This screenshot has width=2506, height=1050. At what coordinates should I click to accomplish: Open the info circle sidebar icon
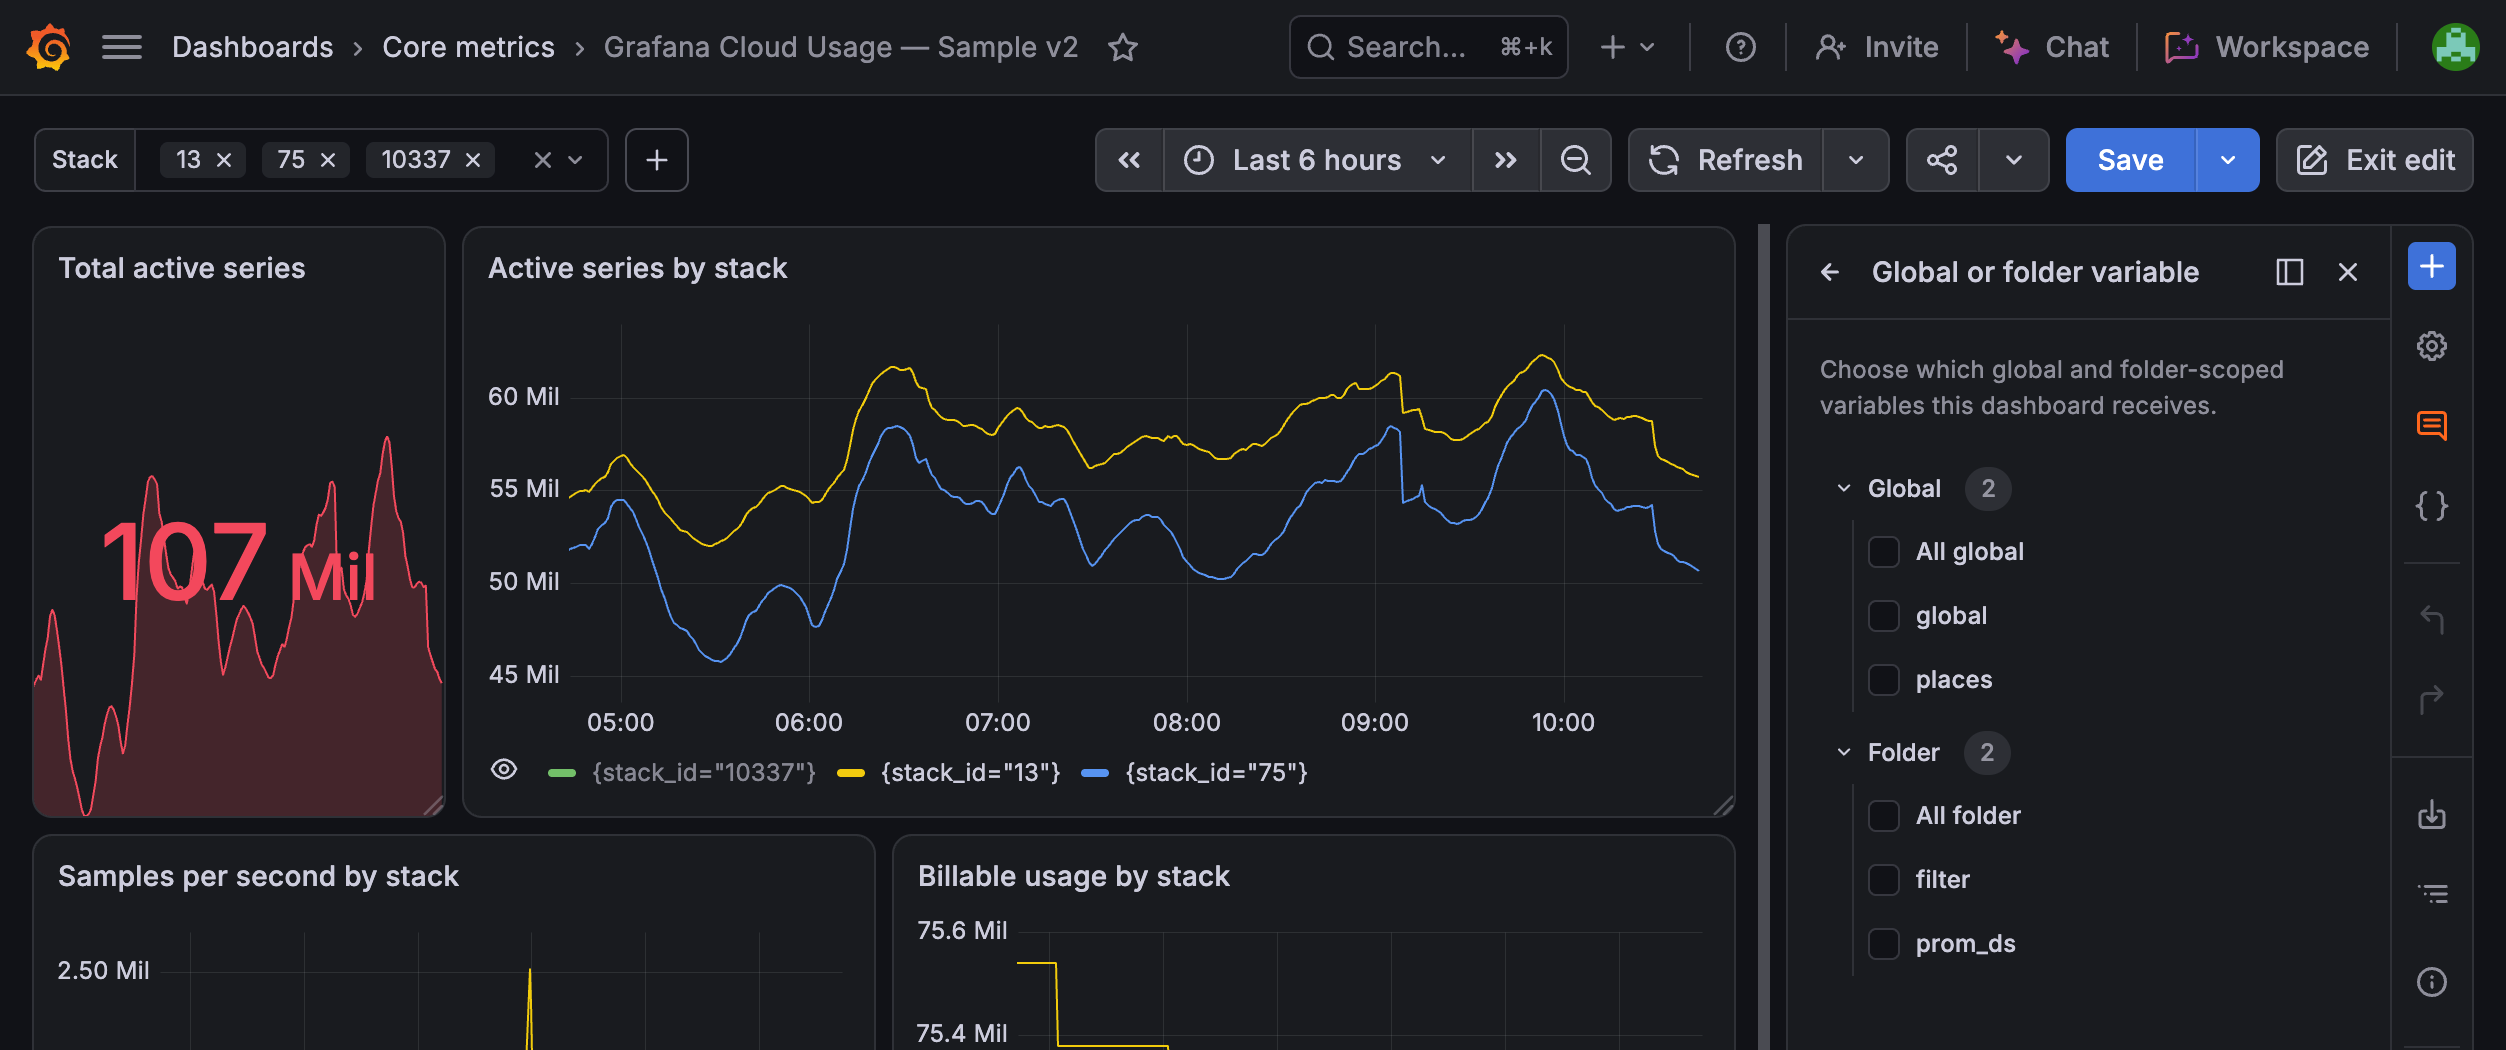coord(2432,982)
